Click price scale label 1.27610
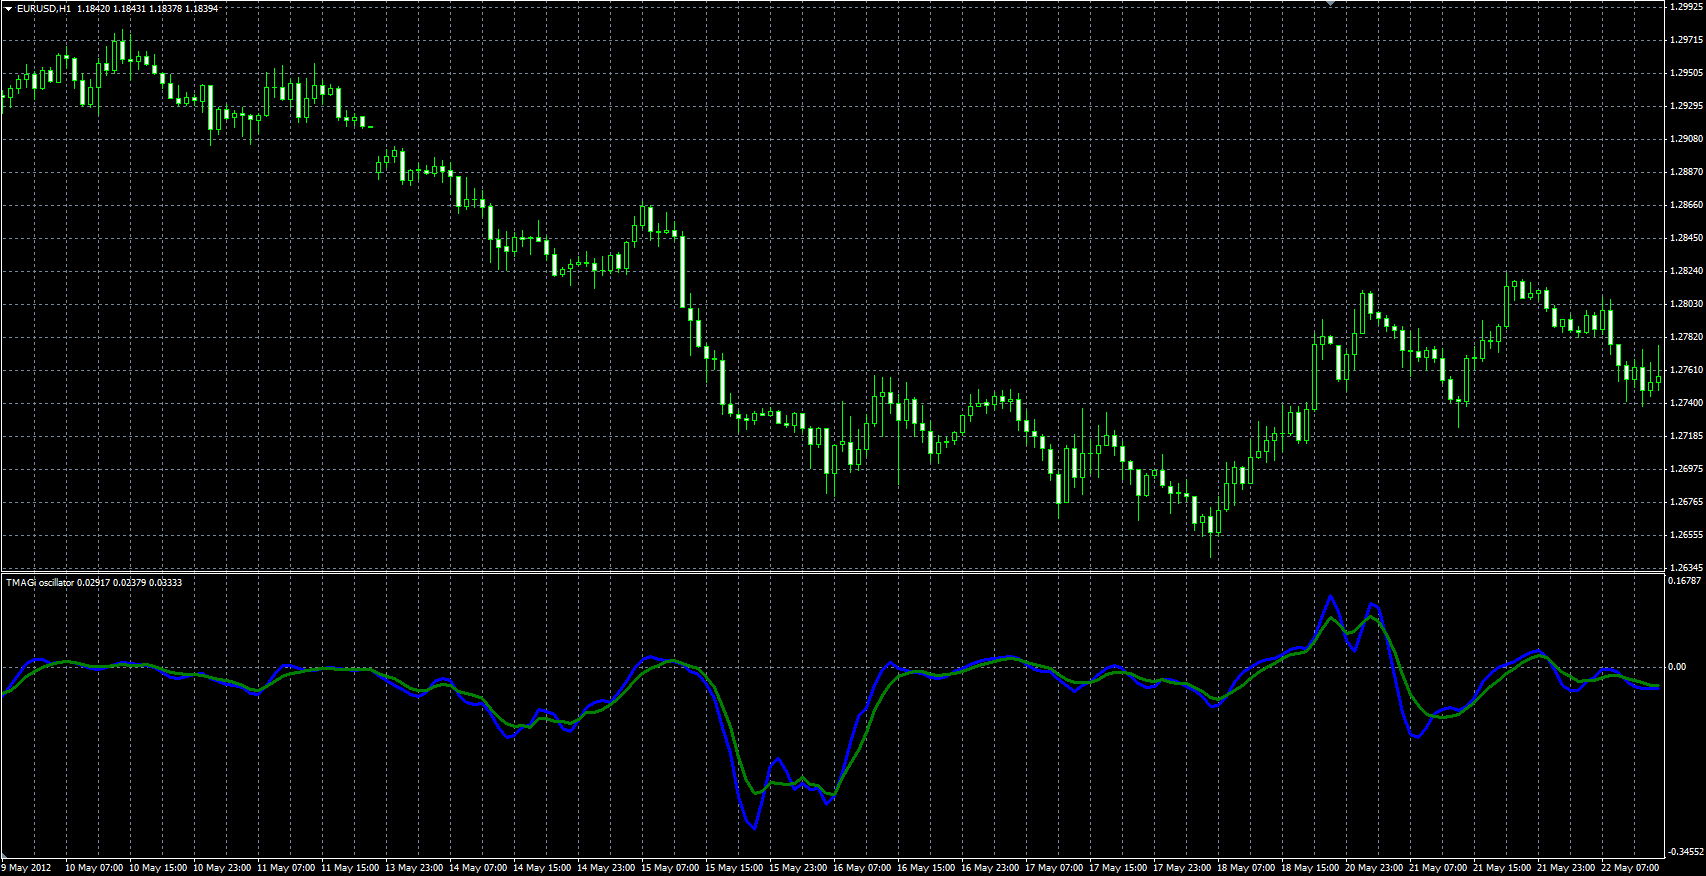 click(1686, 370)
